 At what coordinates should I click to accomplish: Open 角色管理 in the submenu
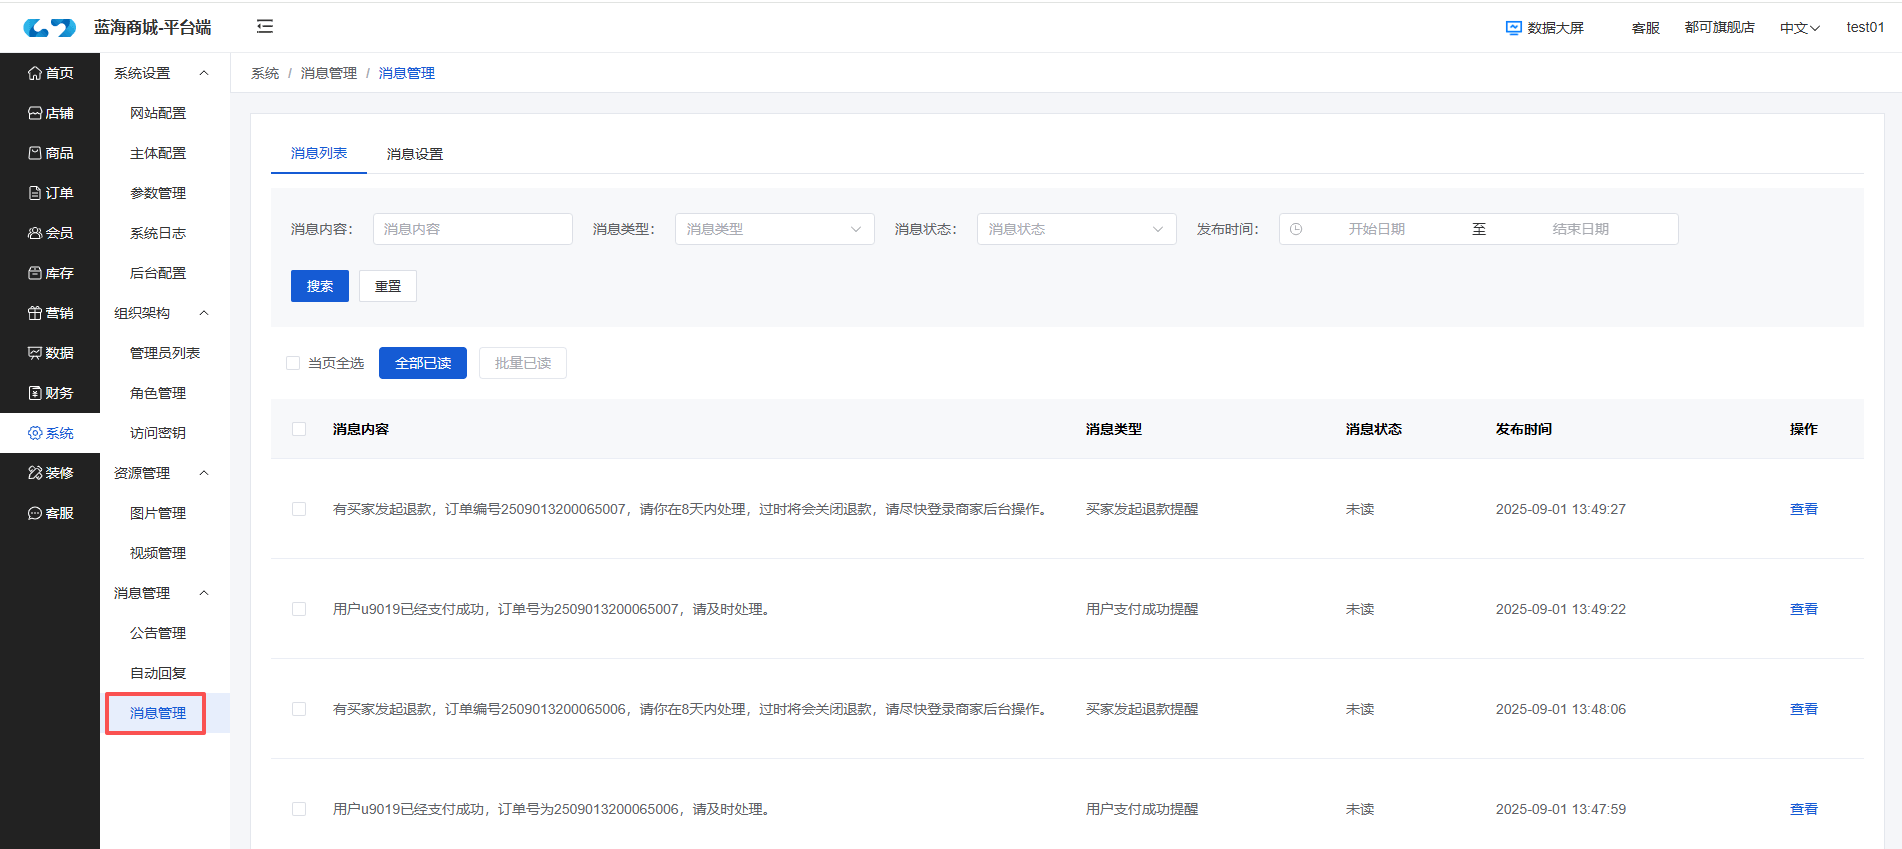click(158, 393)
